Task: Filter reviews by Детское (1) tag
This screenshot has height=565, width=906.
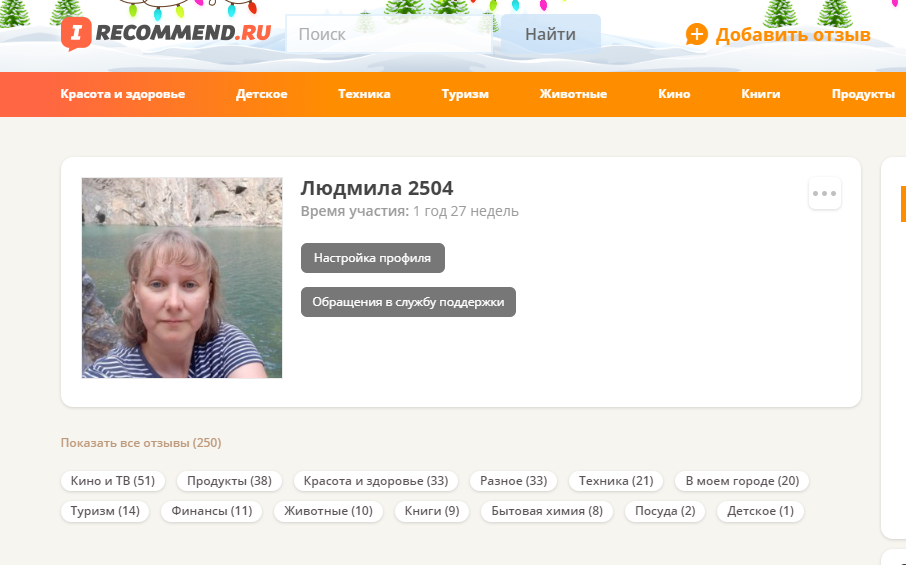Action: 760,511
